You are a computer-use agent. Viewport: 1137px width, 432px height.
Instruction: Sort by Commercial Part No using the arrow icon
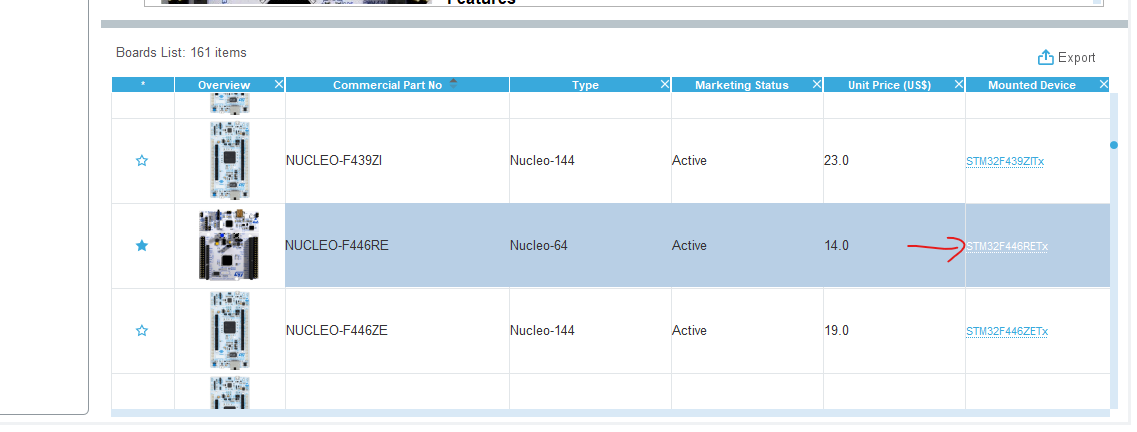click(x=453, y=83)
